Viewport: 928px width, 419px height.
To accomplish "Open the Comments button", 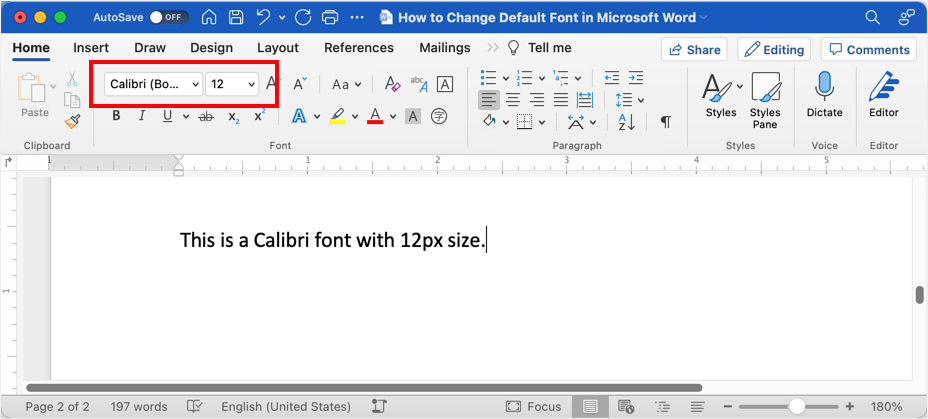I will (x=869, y=50).
